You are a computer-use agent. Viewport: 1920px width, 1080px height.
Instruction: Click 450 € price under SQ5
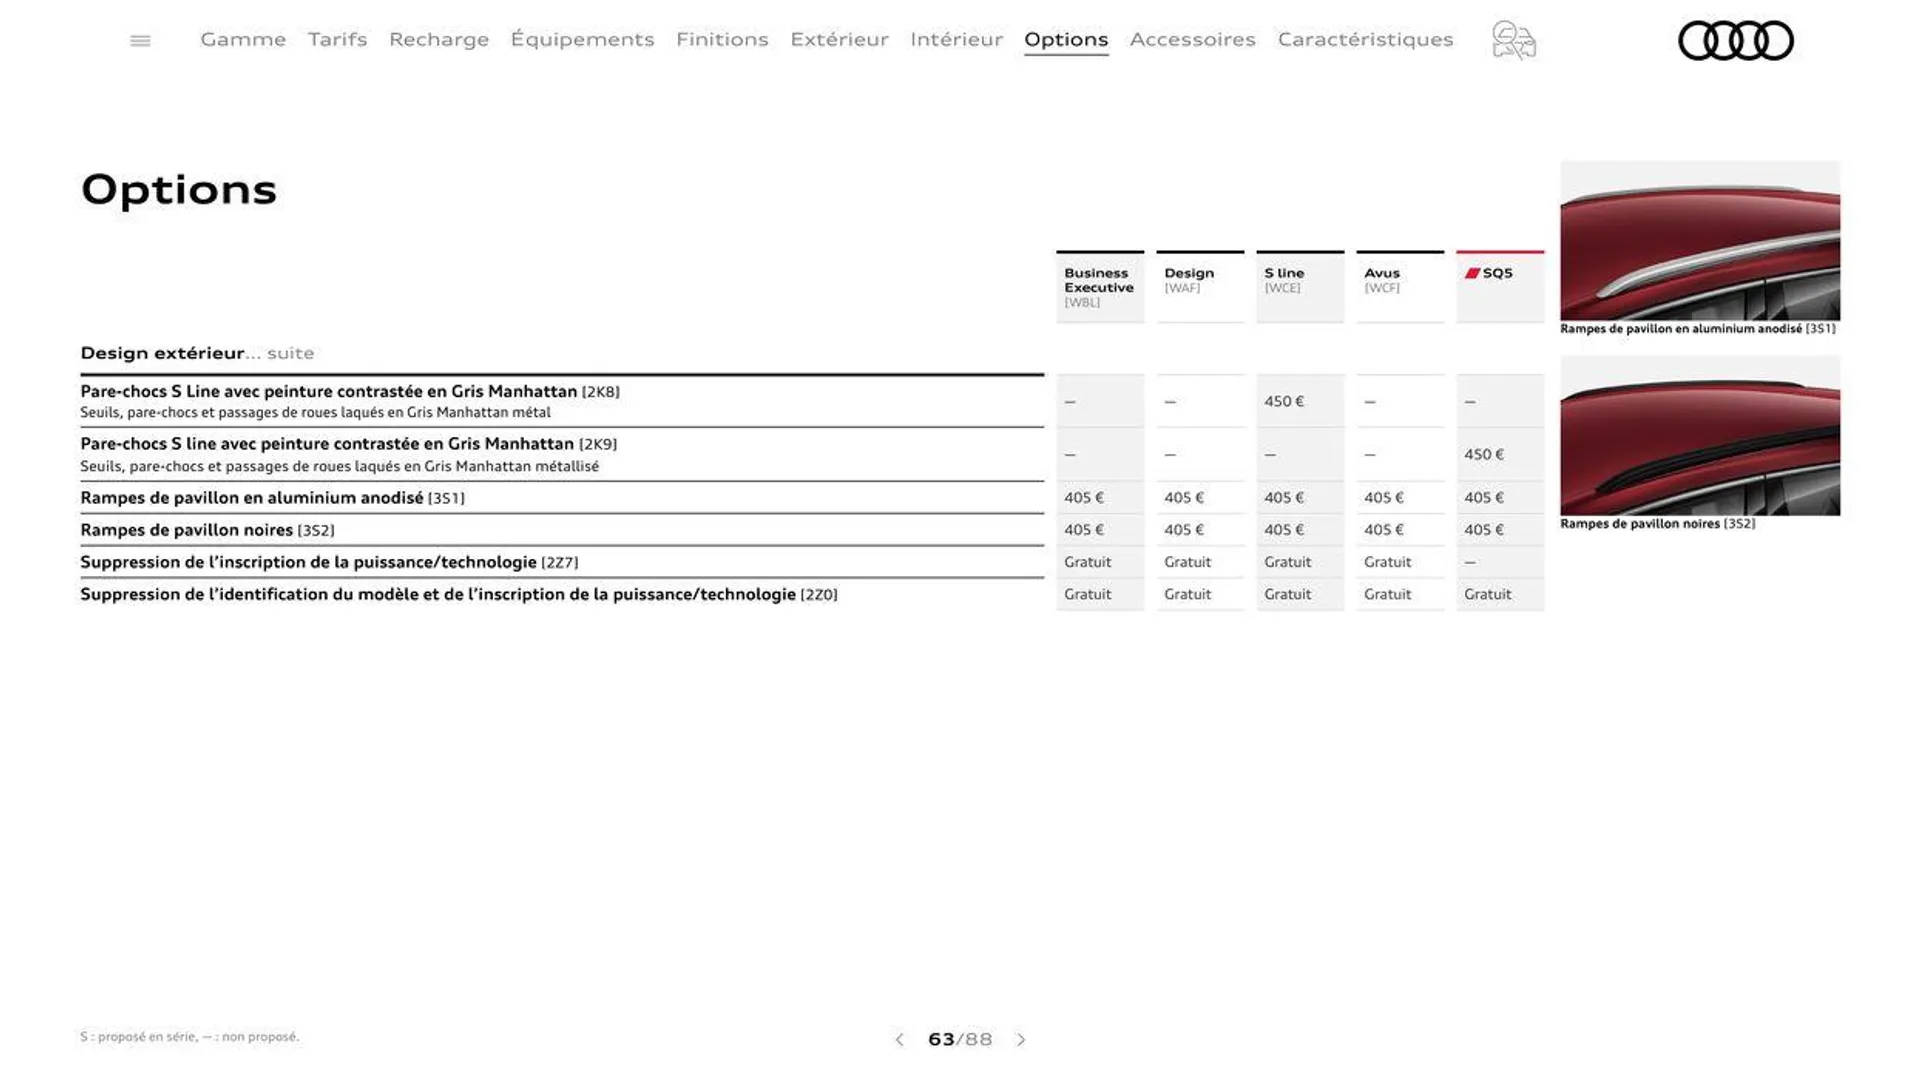1484,454
